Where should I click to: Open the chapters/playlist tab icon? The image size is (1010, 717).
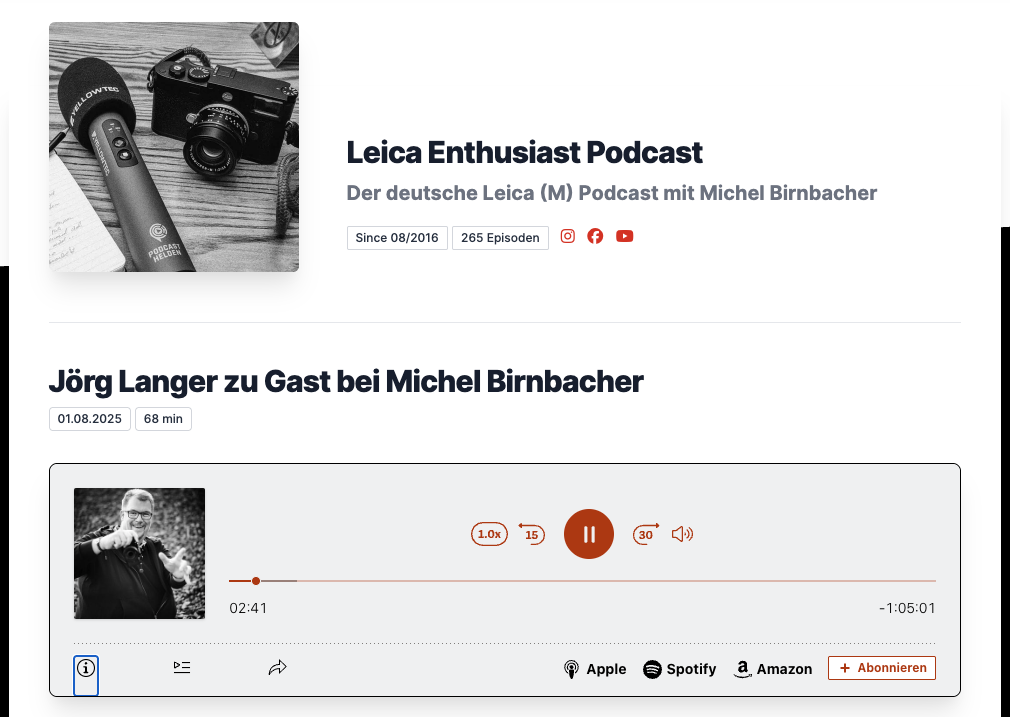pos(182,667)
